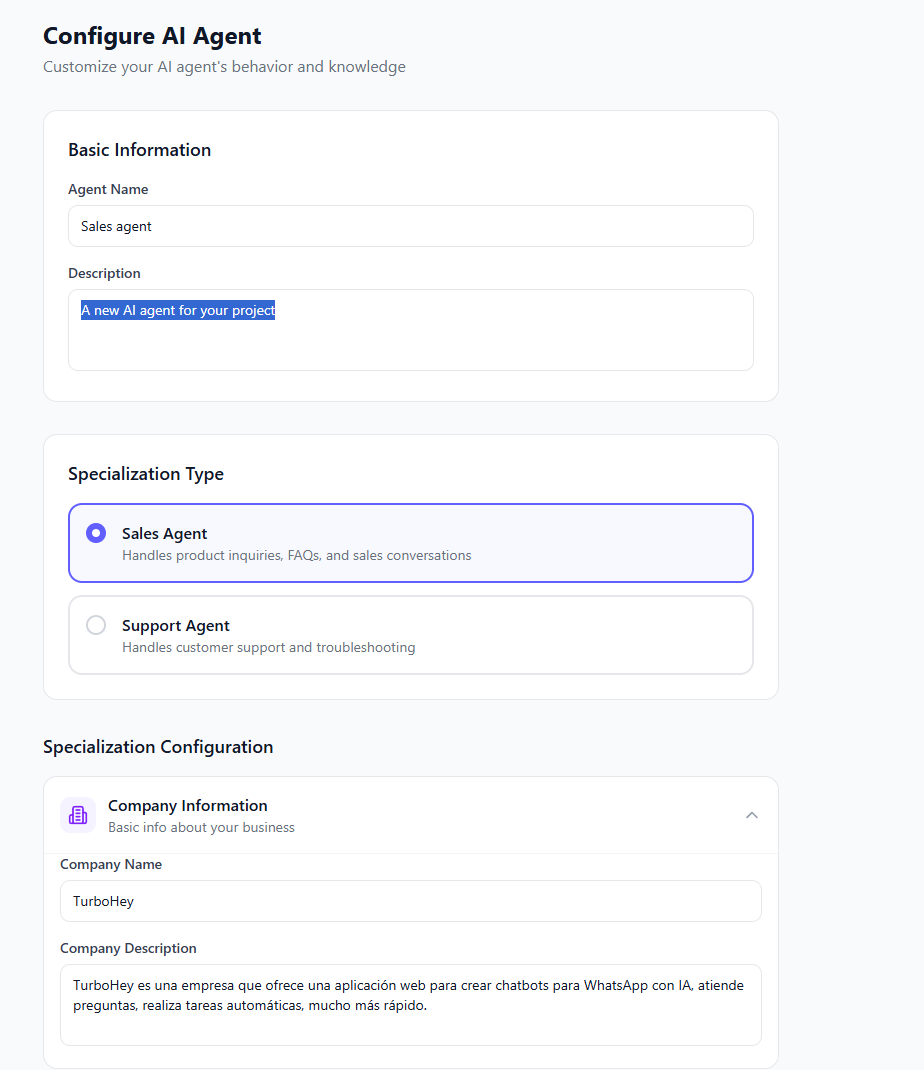
Task: Click the Company Description field label
Action: (128, 948)
